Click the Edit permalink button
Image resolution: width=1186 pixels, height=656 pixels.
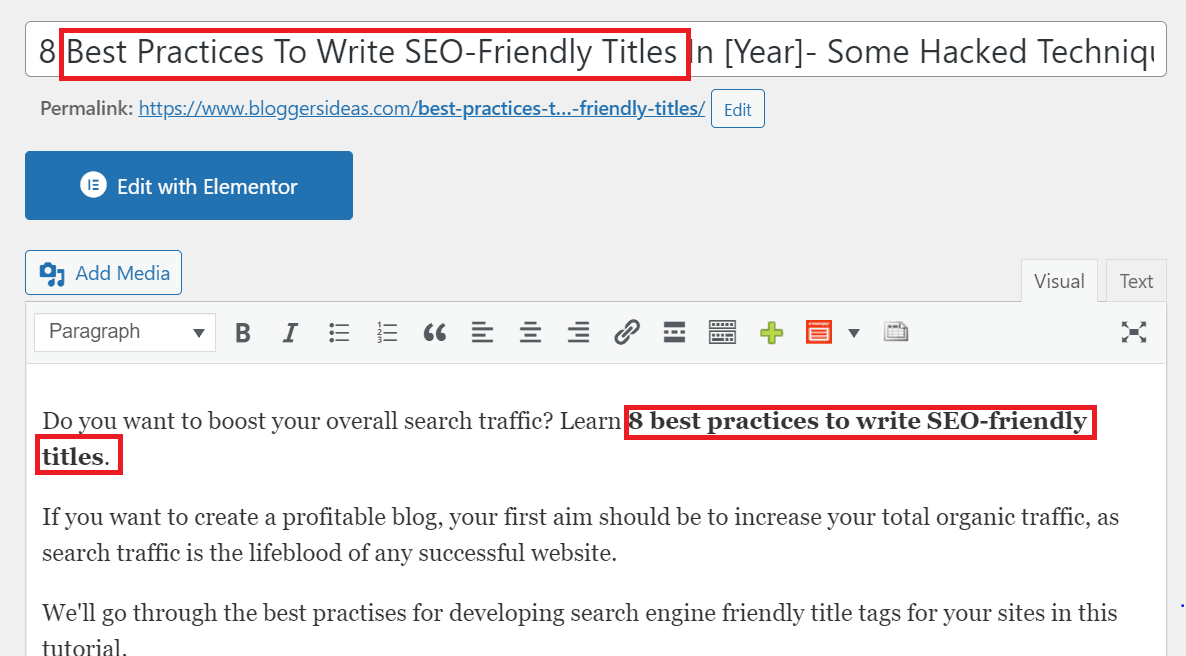point(737,109)
